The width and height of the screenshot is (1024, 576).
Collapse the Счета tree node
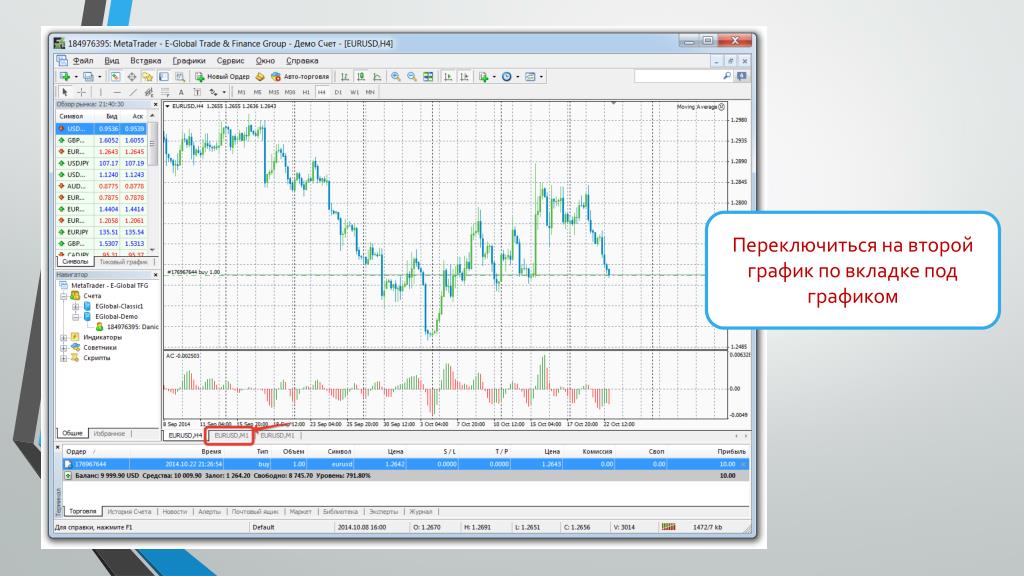[x=63, y=296]
